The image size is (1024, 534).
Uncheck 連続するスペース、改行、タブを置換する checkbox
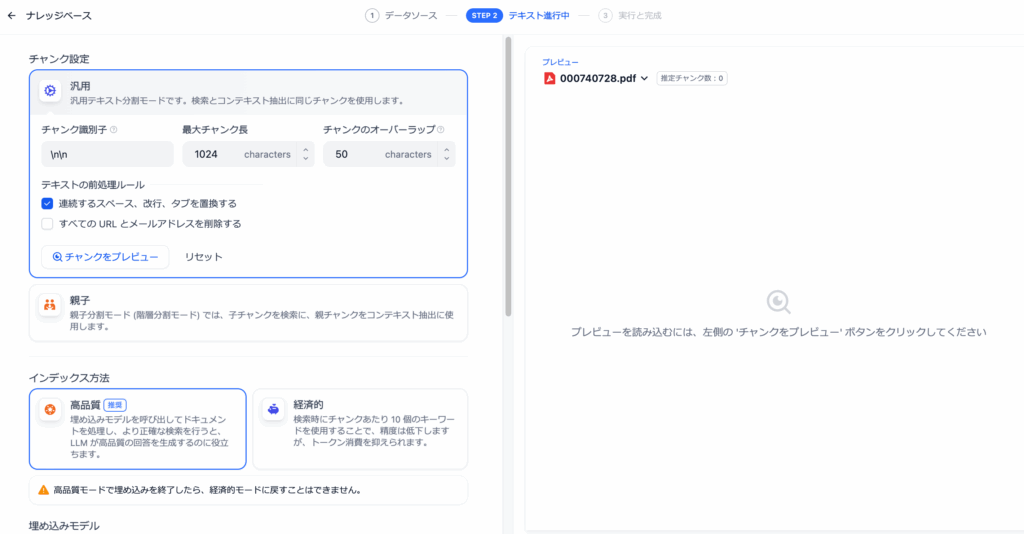click(47, 203)
